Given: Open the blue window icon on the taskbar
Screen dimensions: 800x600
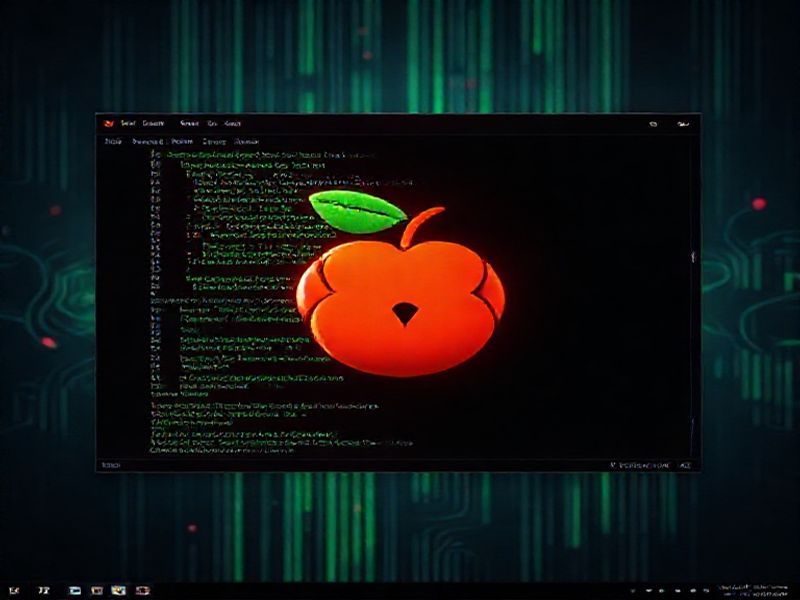Looking at the screenshot, I should click(x=74, y=591).
